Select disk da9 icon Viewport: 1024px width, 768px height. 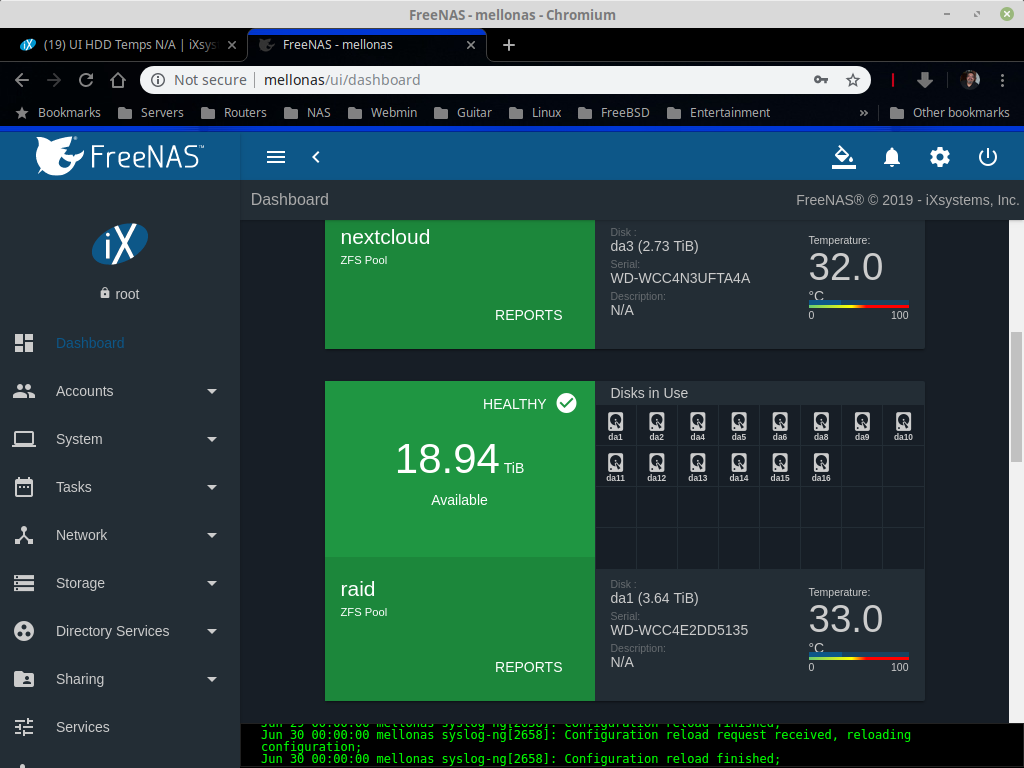tap(862, 426)
